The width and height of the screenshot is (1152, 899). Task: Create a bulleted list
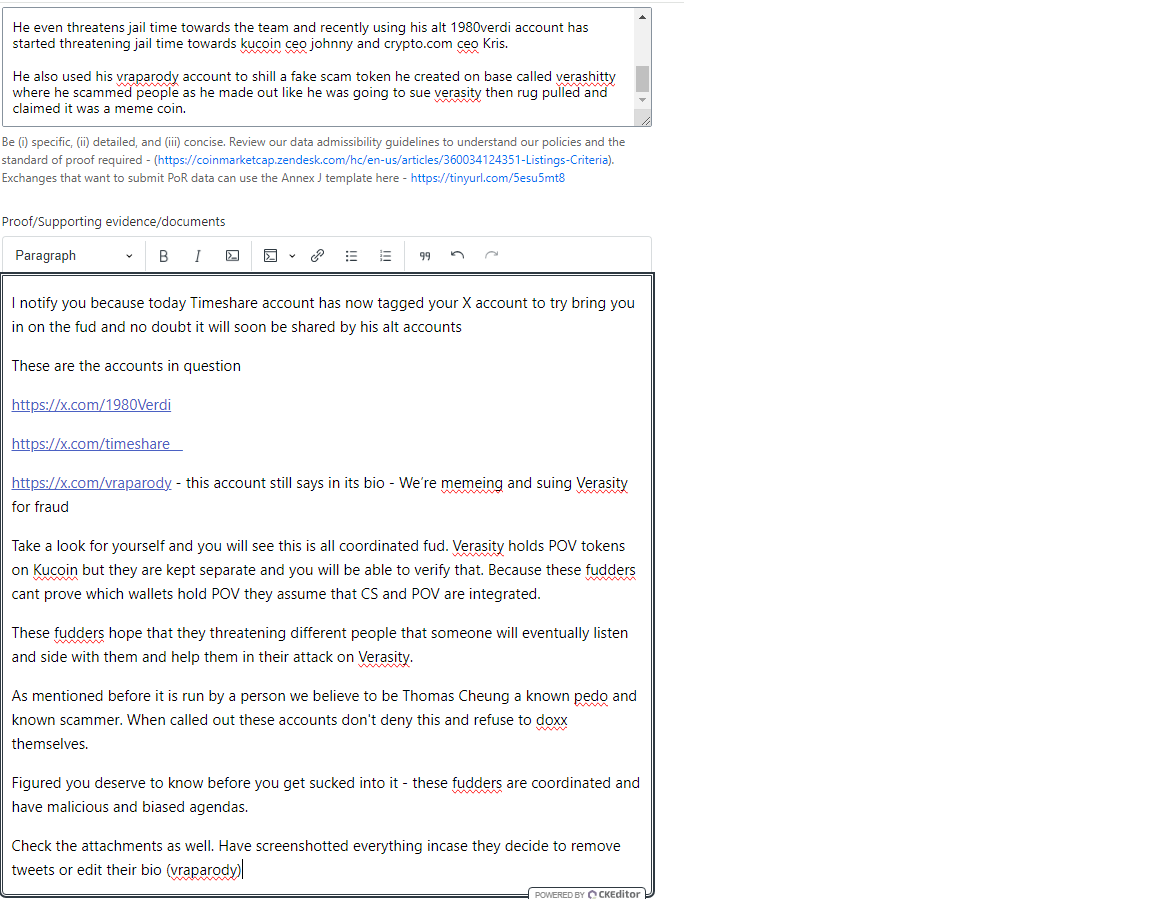(351, 256)
